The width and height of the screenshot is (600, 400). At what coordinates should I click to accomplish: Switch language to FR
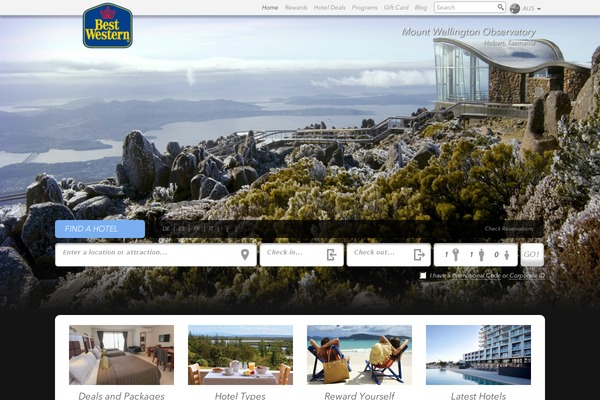tap(197, 229)
